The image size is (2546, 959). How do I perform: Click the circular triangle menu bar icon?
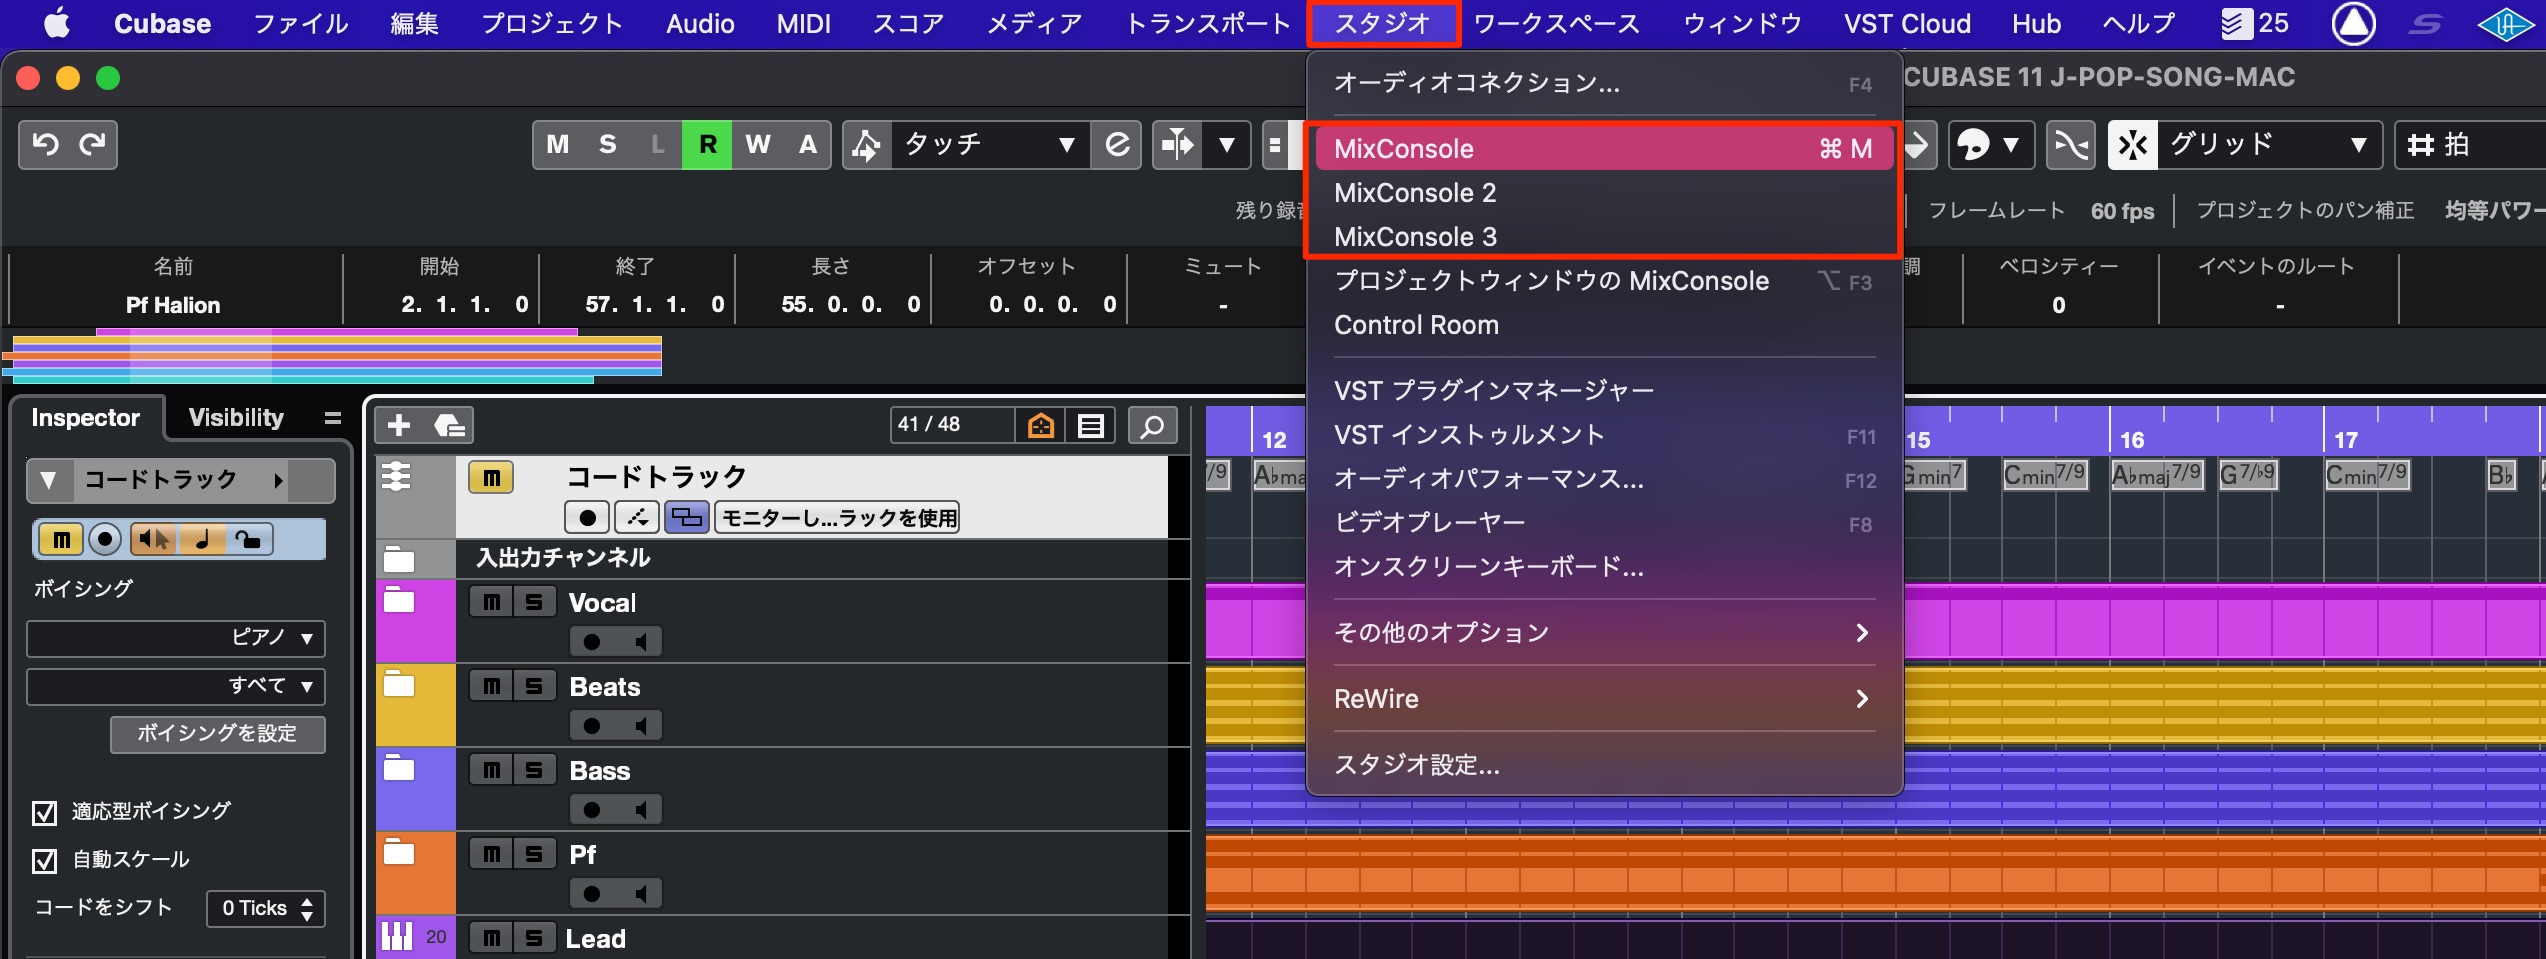[x=2353, y=23]
